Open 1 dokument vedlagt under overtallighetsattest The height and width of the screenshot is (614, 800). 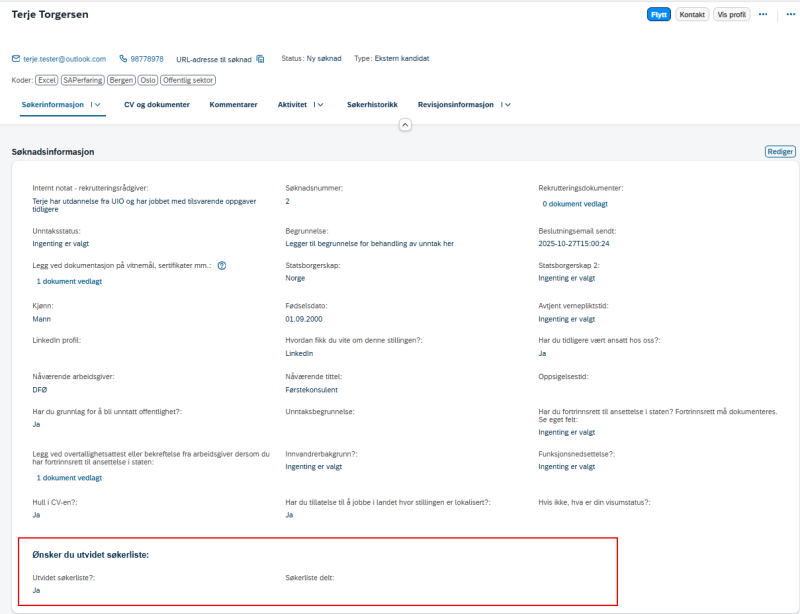click(69, 478)
